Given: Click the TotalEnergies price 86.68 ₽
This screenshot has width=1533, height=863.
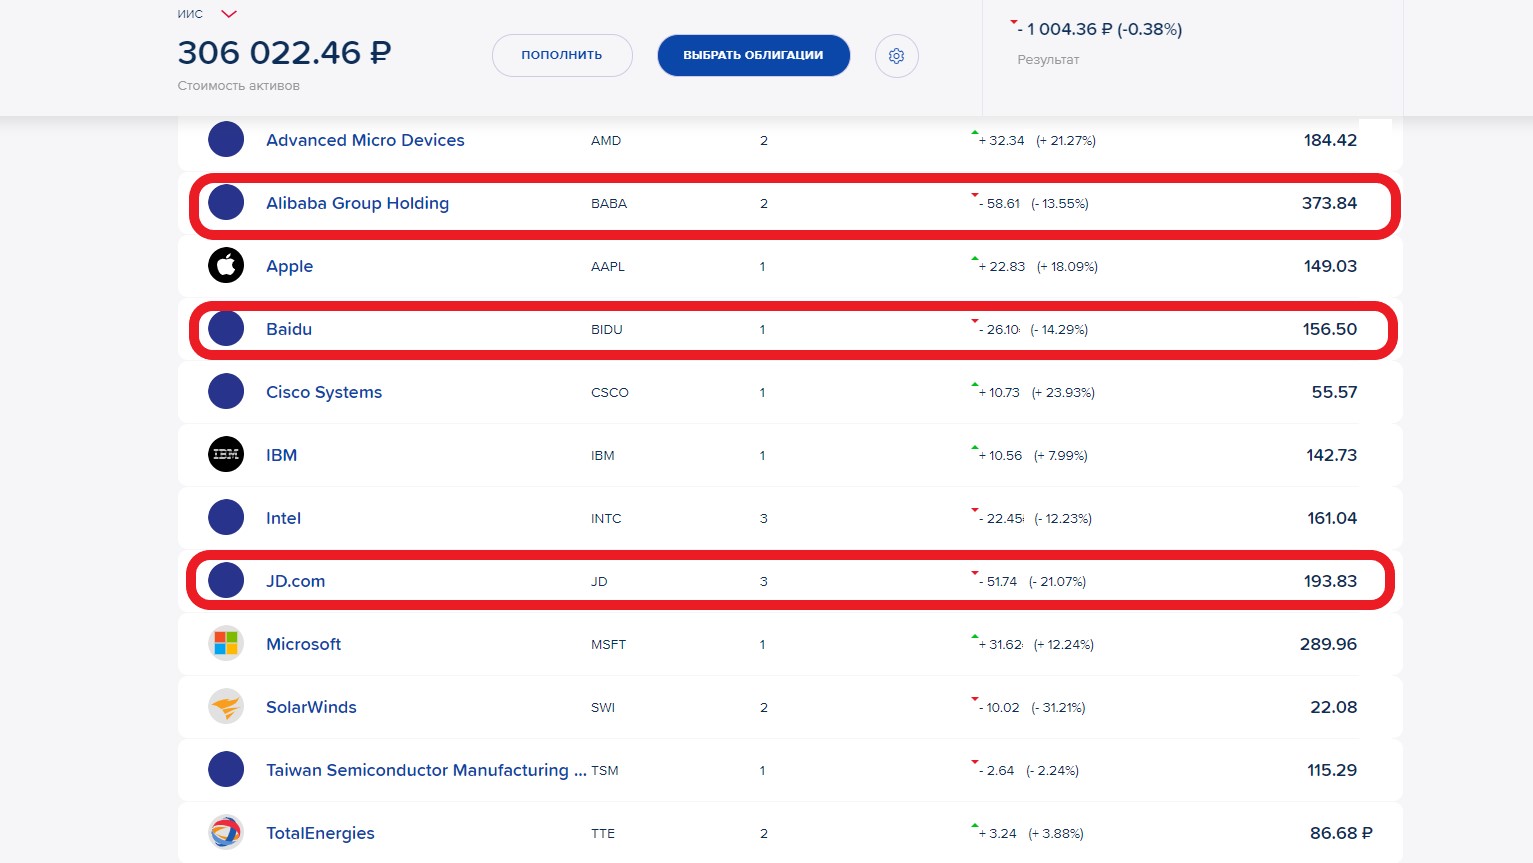Looking at the screenshot, I should click(x=1341, y=833).
